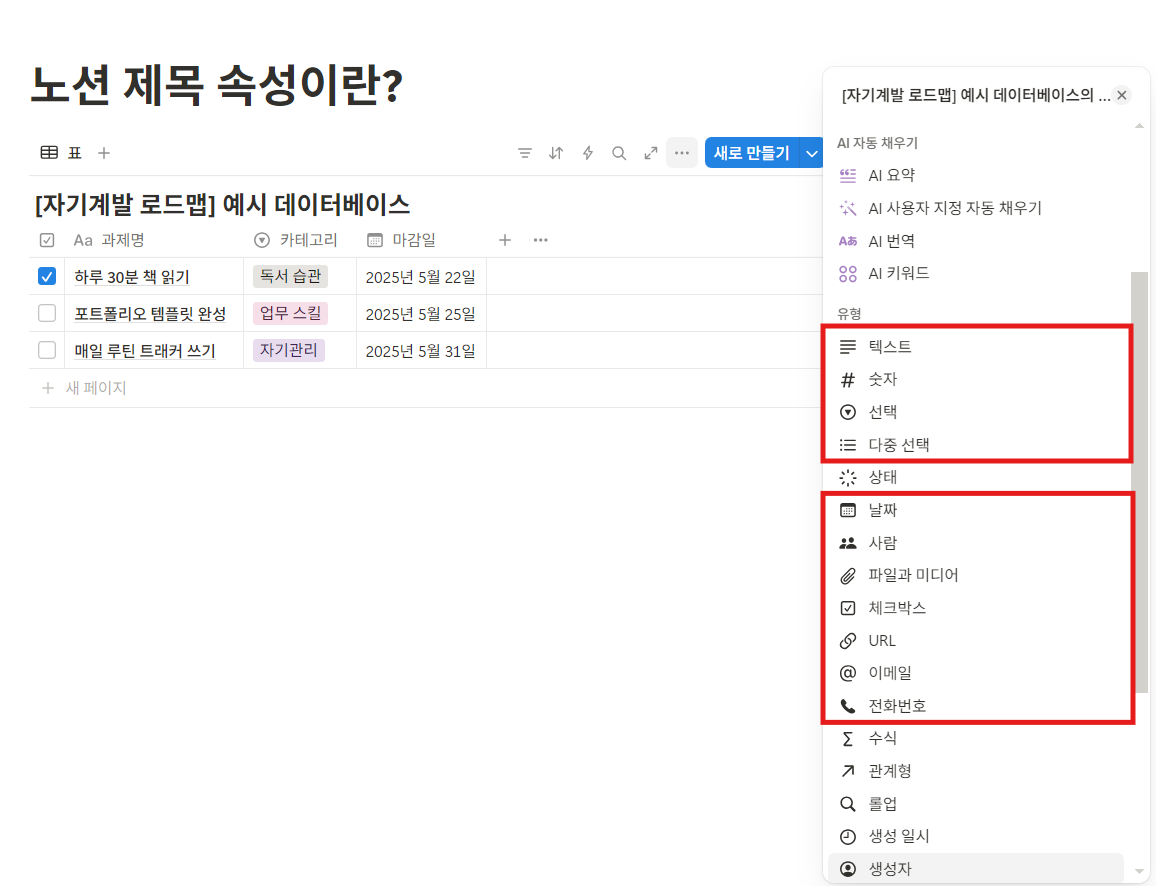This screenshot has width=1156, height=886.
Task: Select the 숫자 property type
Action: pyautogui.click(x=884, y=379)
